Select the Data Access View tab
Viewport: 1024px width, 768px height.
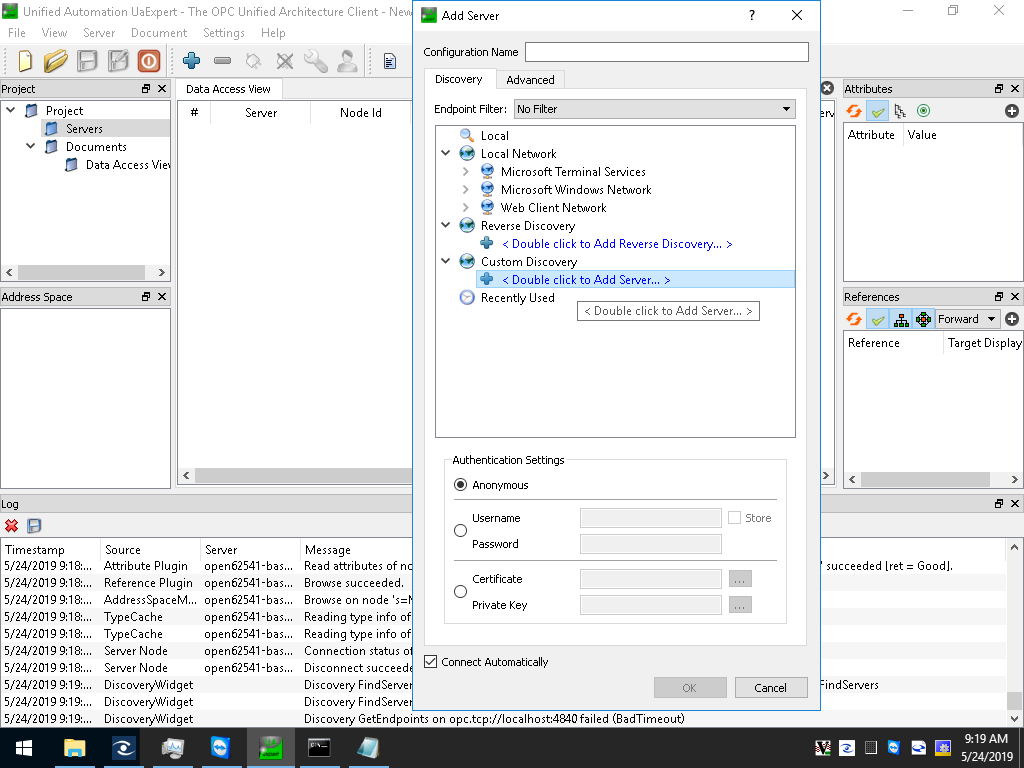coord(228,89)
